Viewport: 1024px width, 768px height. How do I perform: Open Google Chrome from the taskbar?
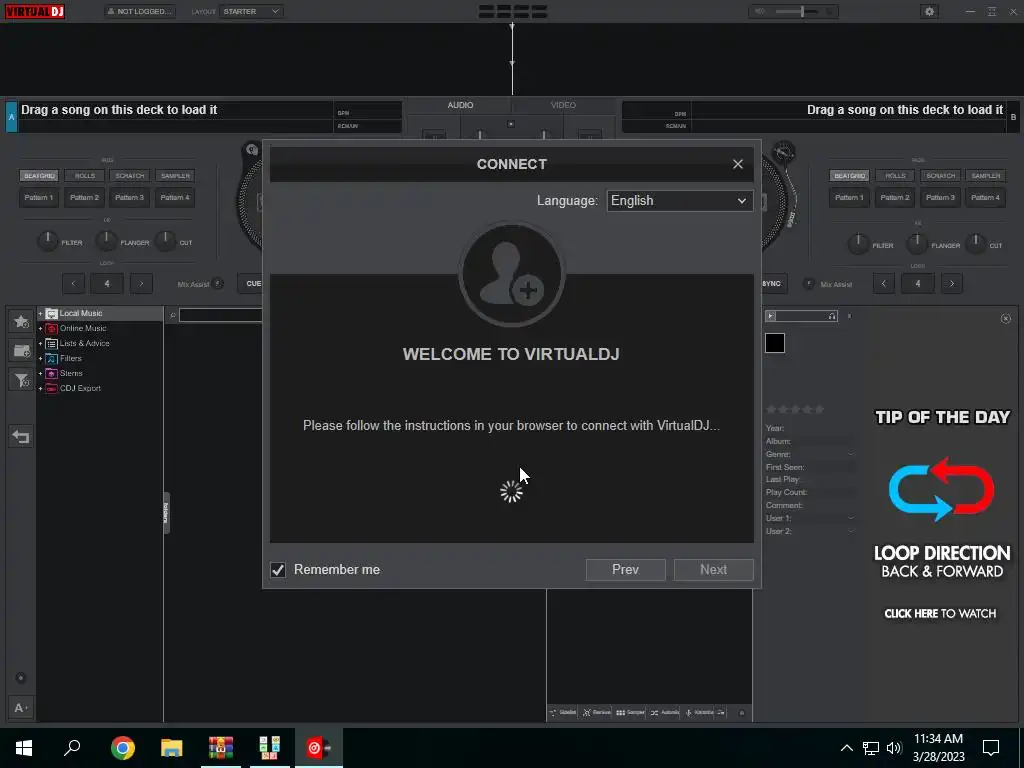pyautogui.click(x=122, y=748)
